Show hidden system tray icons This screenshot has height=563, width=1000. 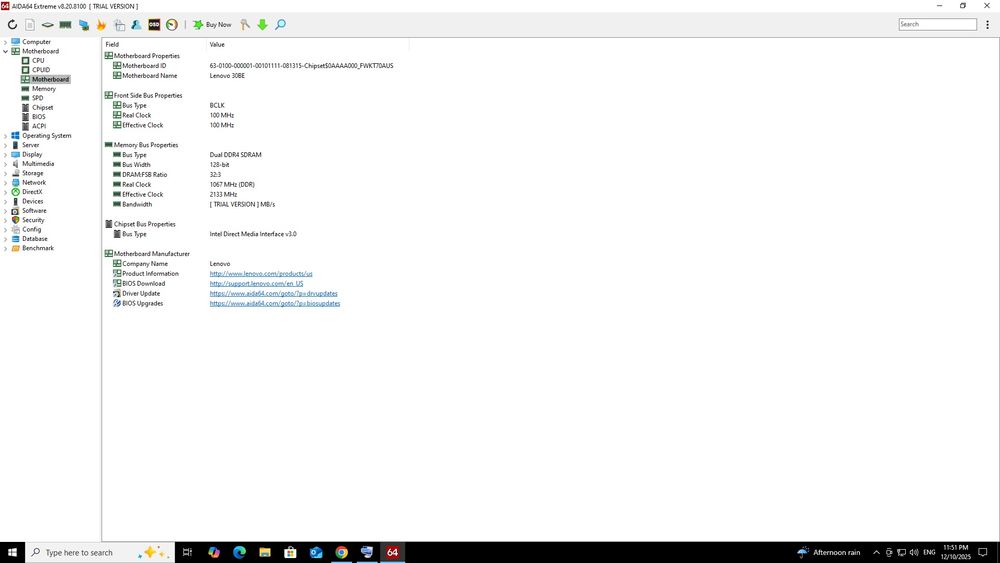pos(876,552)
